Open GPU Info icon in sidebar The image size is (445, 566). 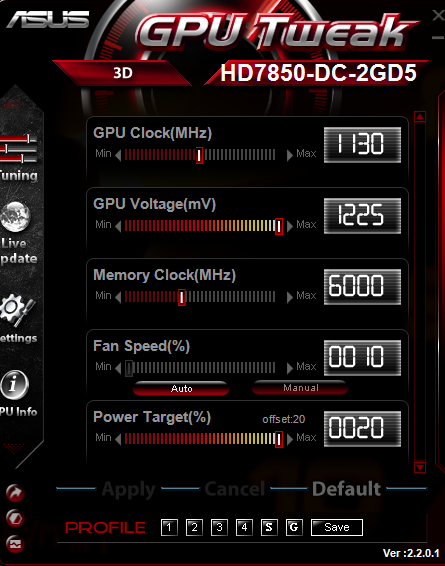(14, 385)
